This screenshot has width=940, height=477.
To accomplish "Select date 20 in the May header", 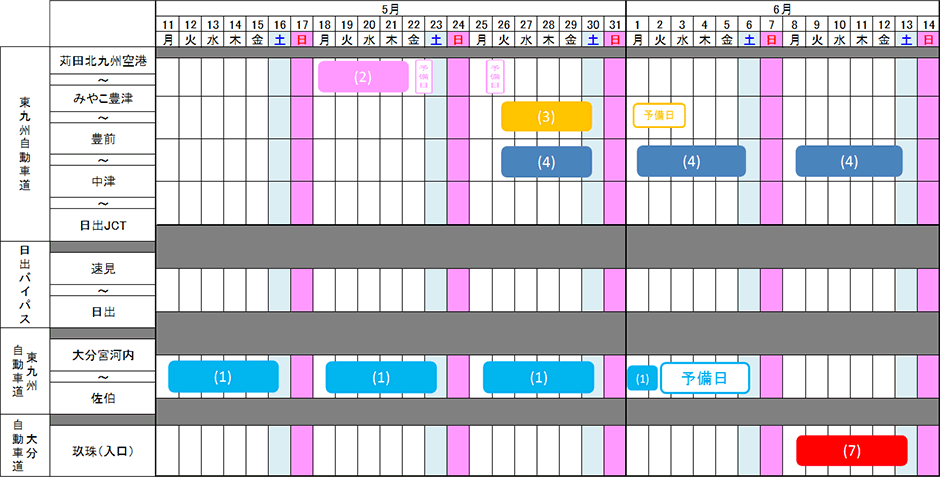I will (369, 25).
